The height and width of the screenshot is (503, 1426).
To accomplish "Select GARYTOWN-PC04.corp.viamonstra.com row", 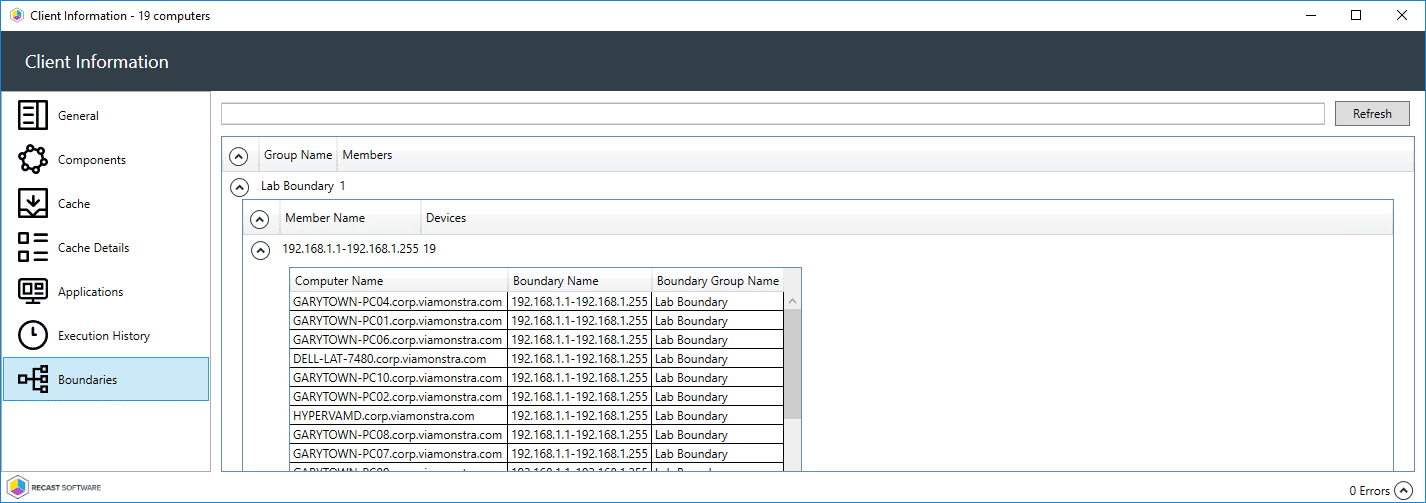I will (x=536, y=301).
